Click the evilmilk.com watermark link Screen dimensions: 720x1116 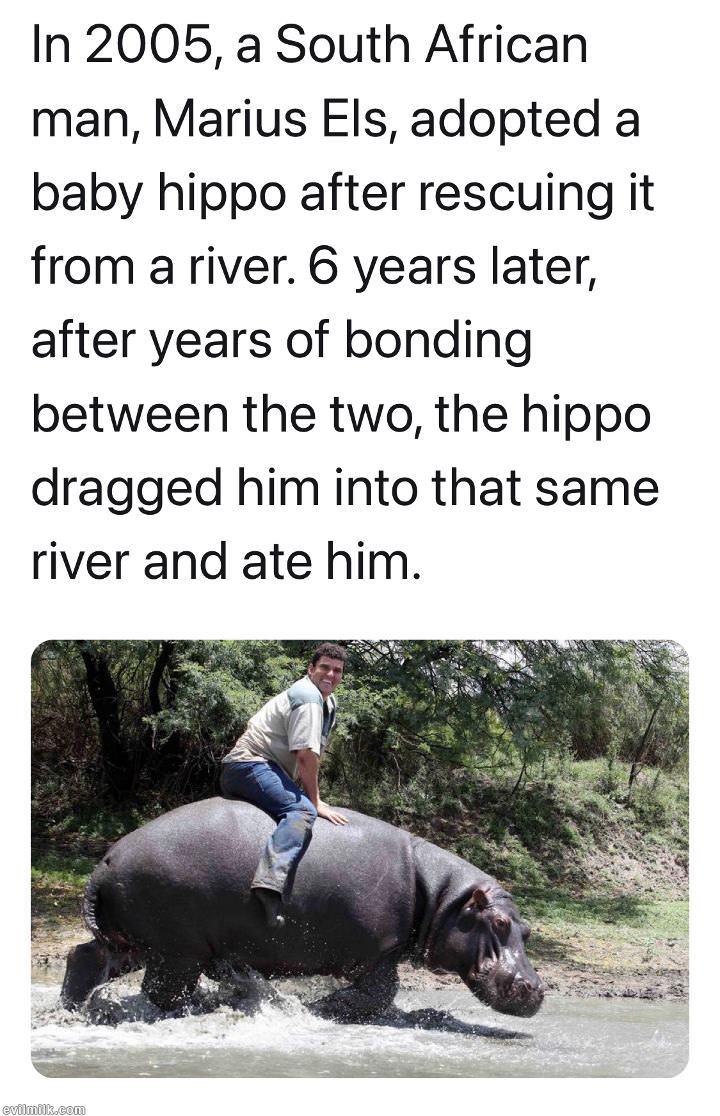click(x=43, y=1109)
